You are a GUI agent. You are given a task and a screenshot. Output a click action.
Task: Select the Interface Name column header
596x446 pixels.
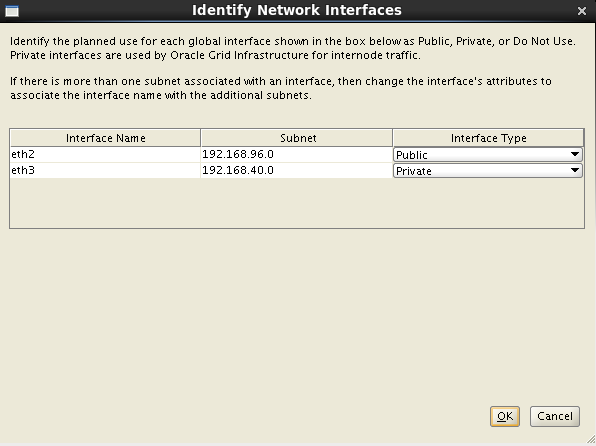tap(105, 138)
